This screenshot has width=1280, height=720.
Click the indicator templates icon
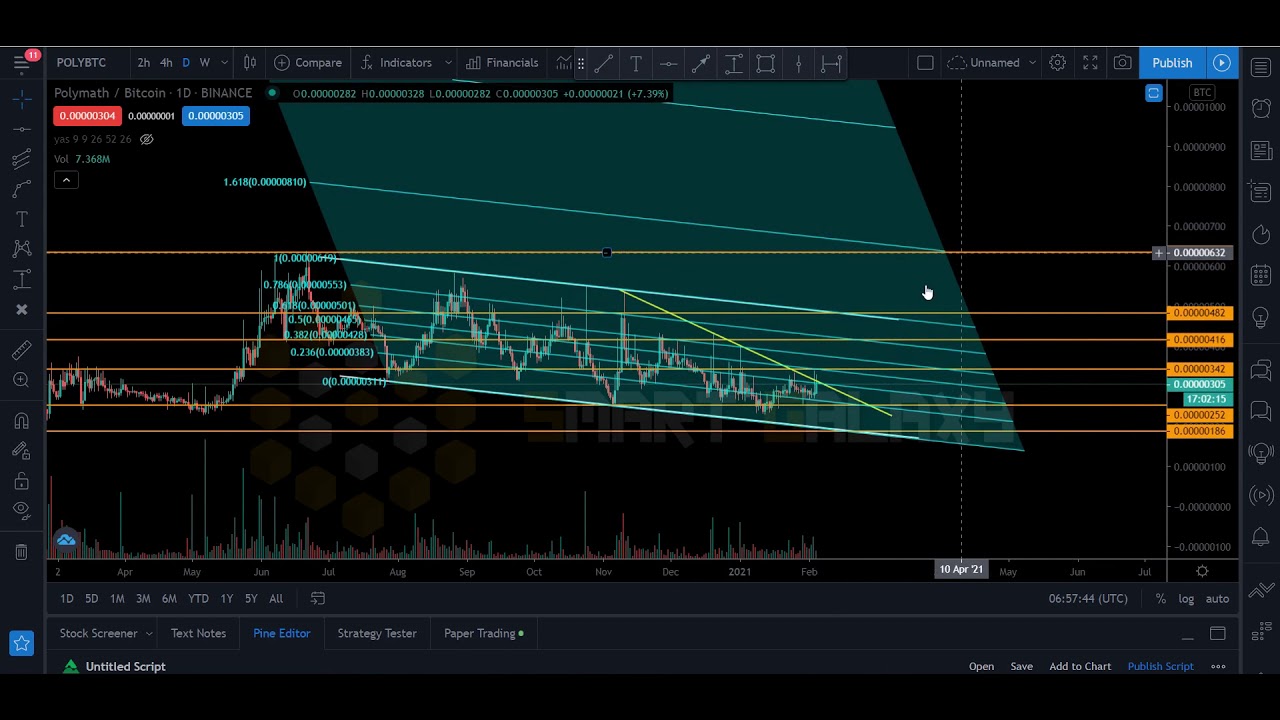pyautogui.click(x=564, y=62)
